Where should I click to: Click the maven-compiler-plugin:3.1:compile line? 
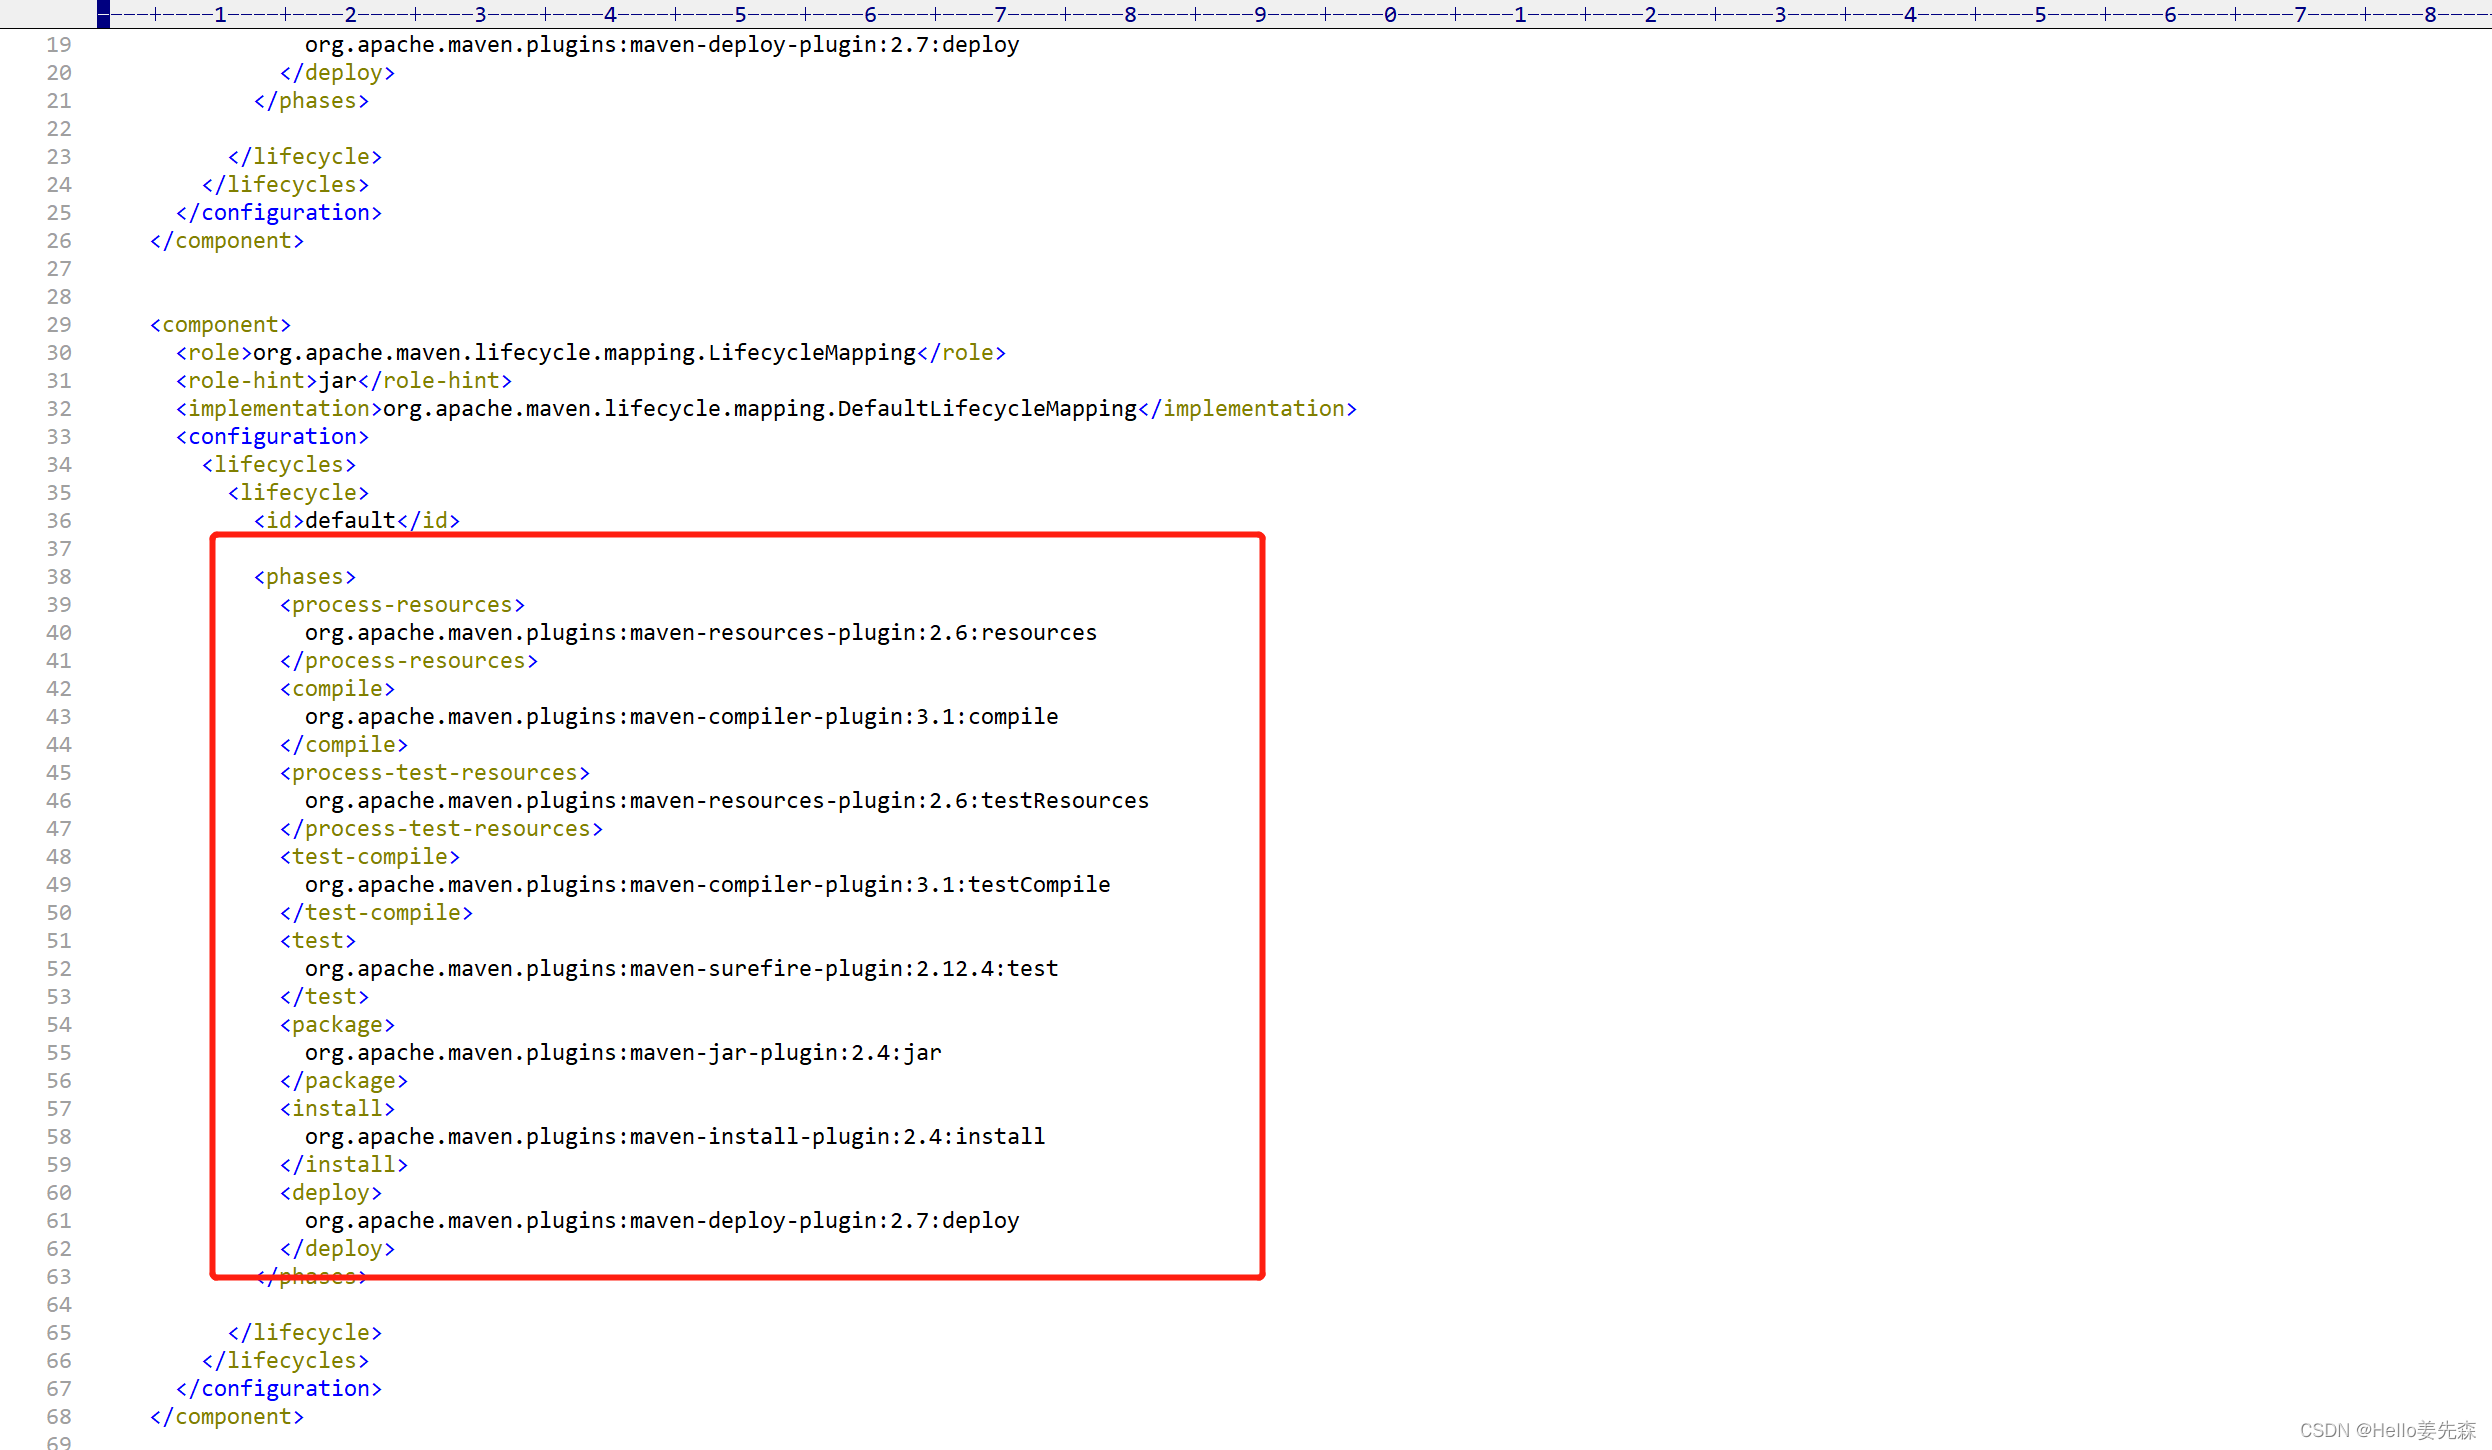[682, 717]
